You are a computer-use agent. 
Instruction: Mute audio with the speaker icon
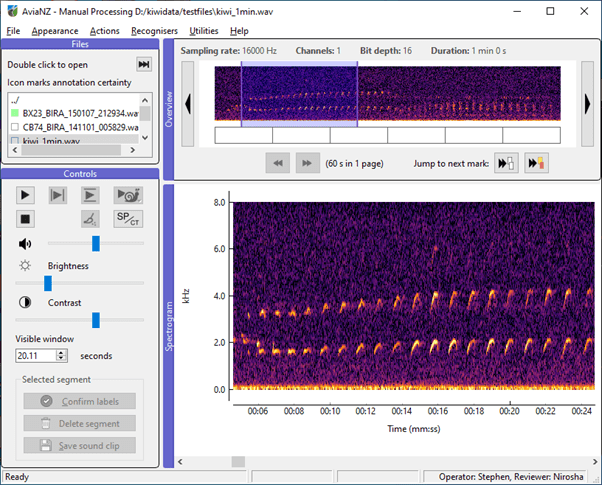pos(25,243)
